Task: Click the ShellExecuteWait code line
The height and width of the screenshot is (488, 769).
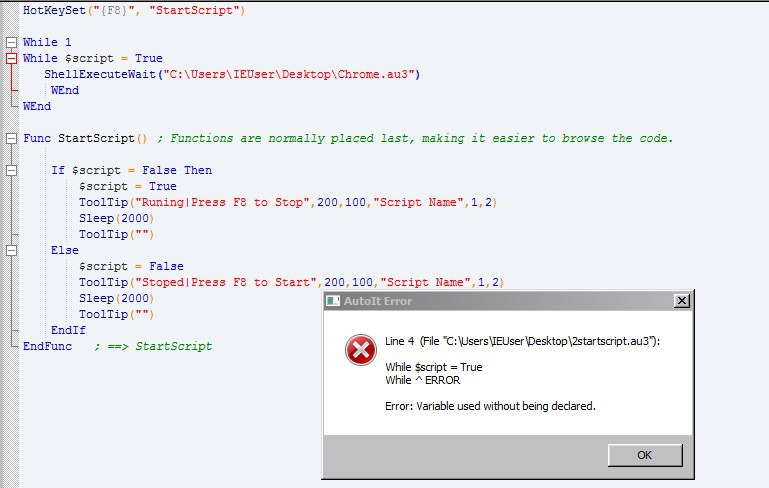Action: coord(232,75)
